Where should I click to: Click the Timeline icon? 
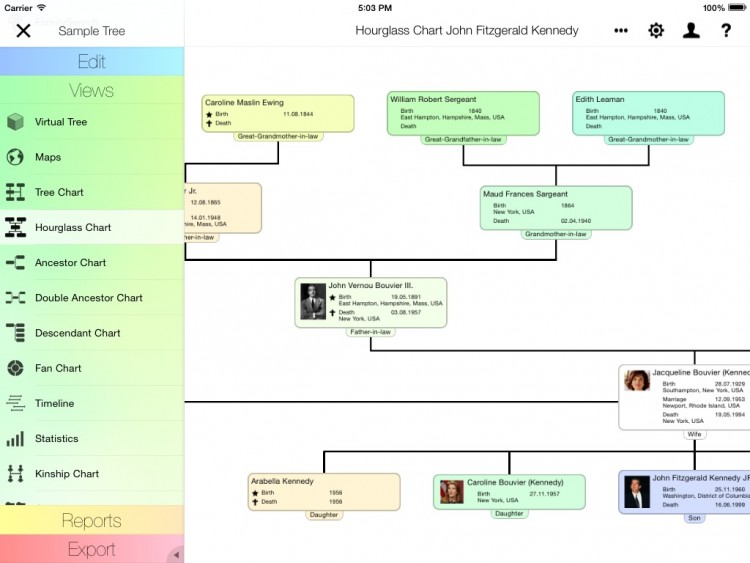(15, 403)
